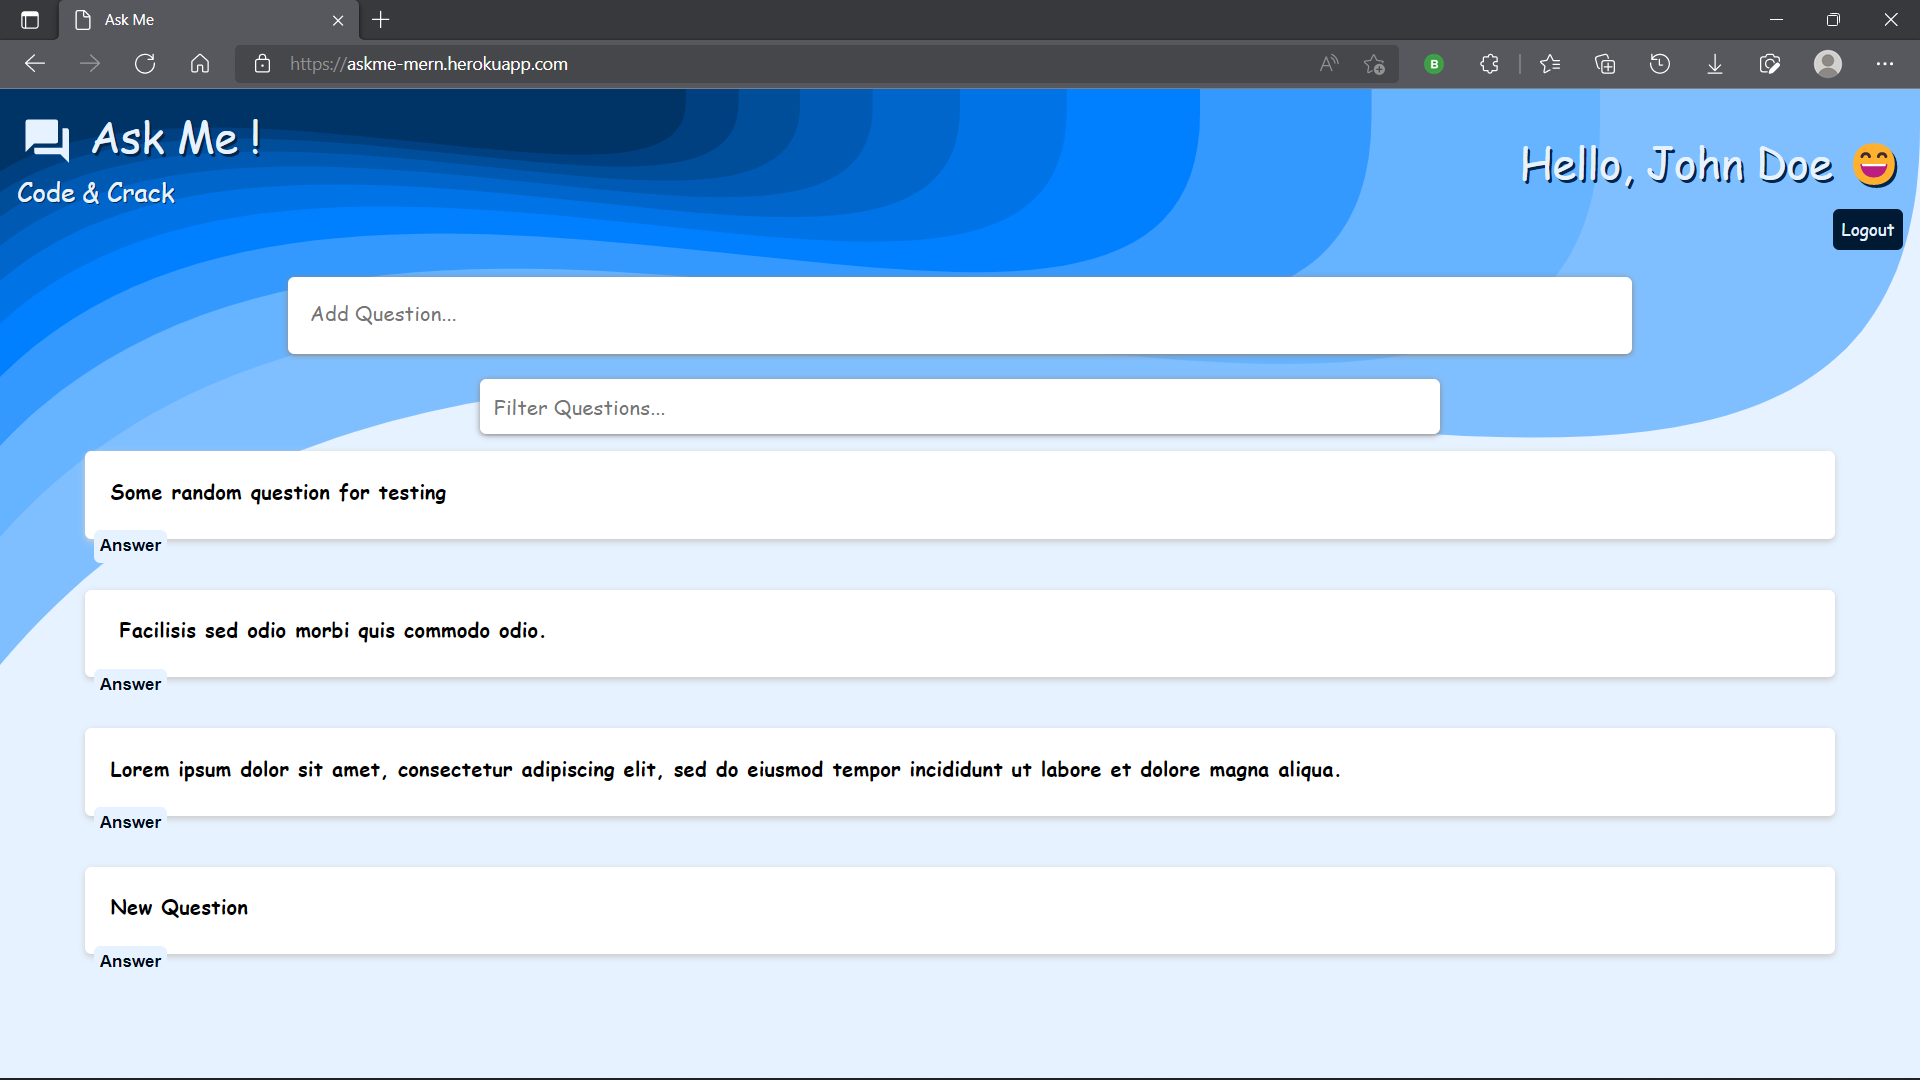Viewport: 1920px width, 1080px height.
Task: Open a new browser tab
Action: (381, 20)
